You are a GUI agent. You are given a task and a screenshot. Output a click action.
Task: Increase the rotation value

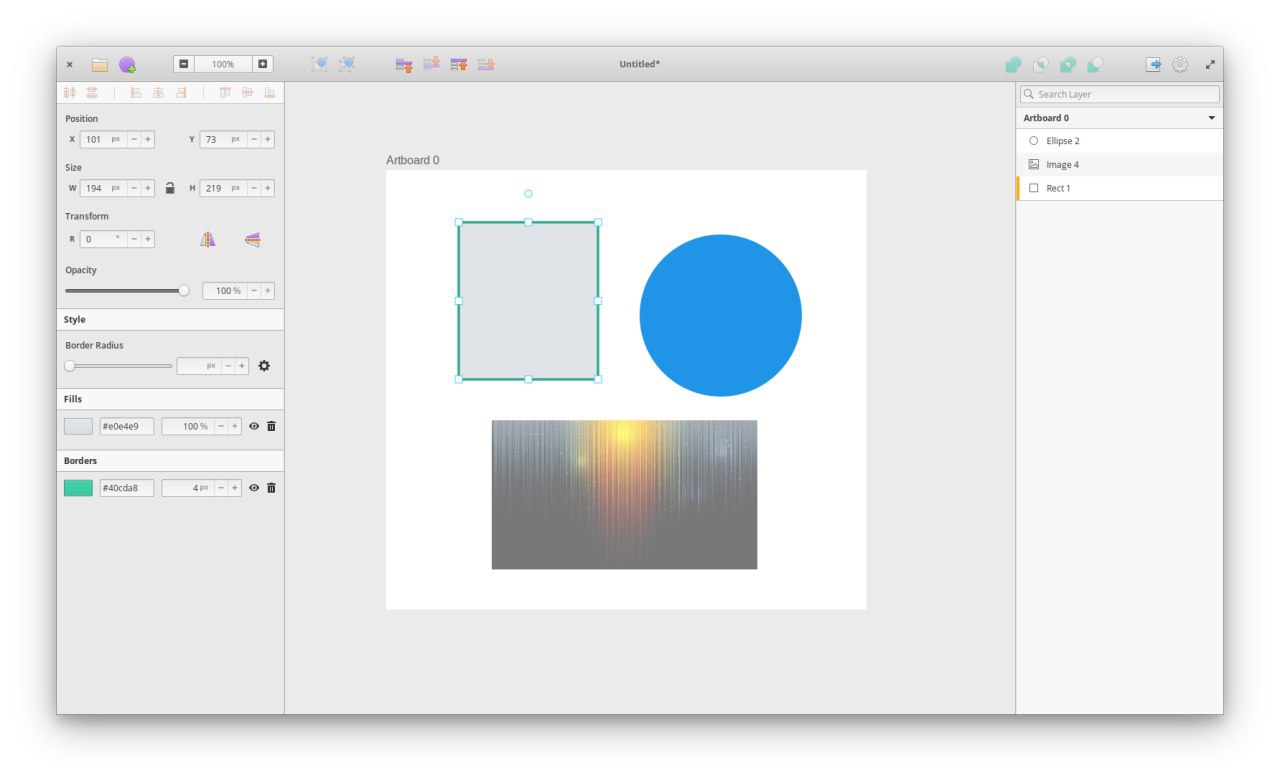pos(148,239)
